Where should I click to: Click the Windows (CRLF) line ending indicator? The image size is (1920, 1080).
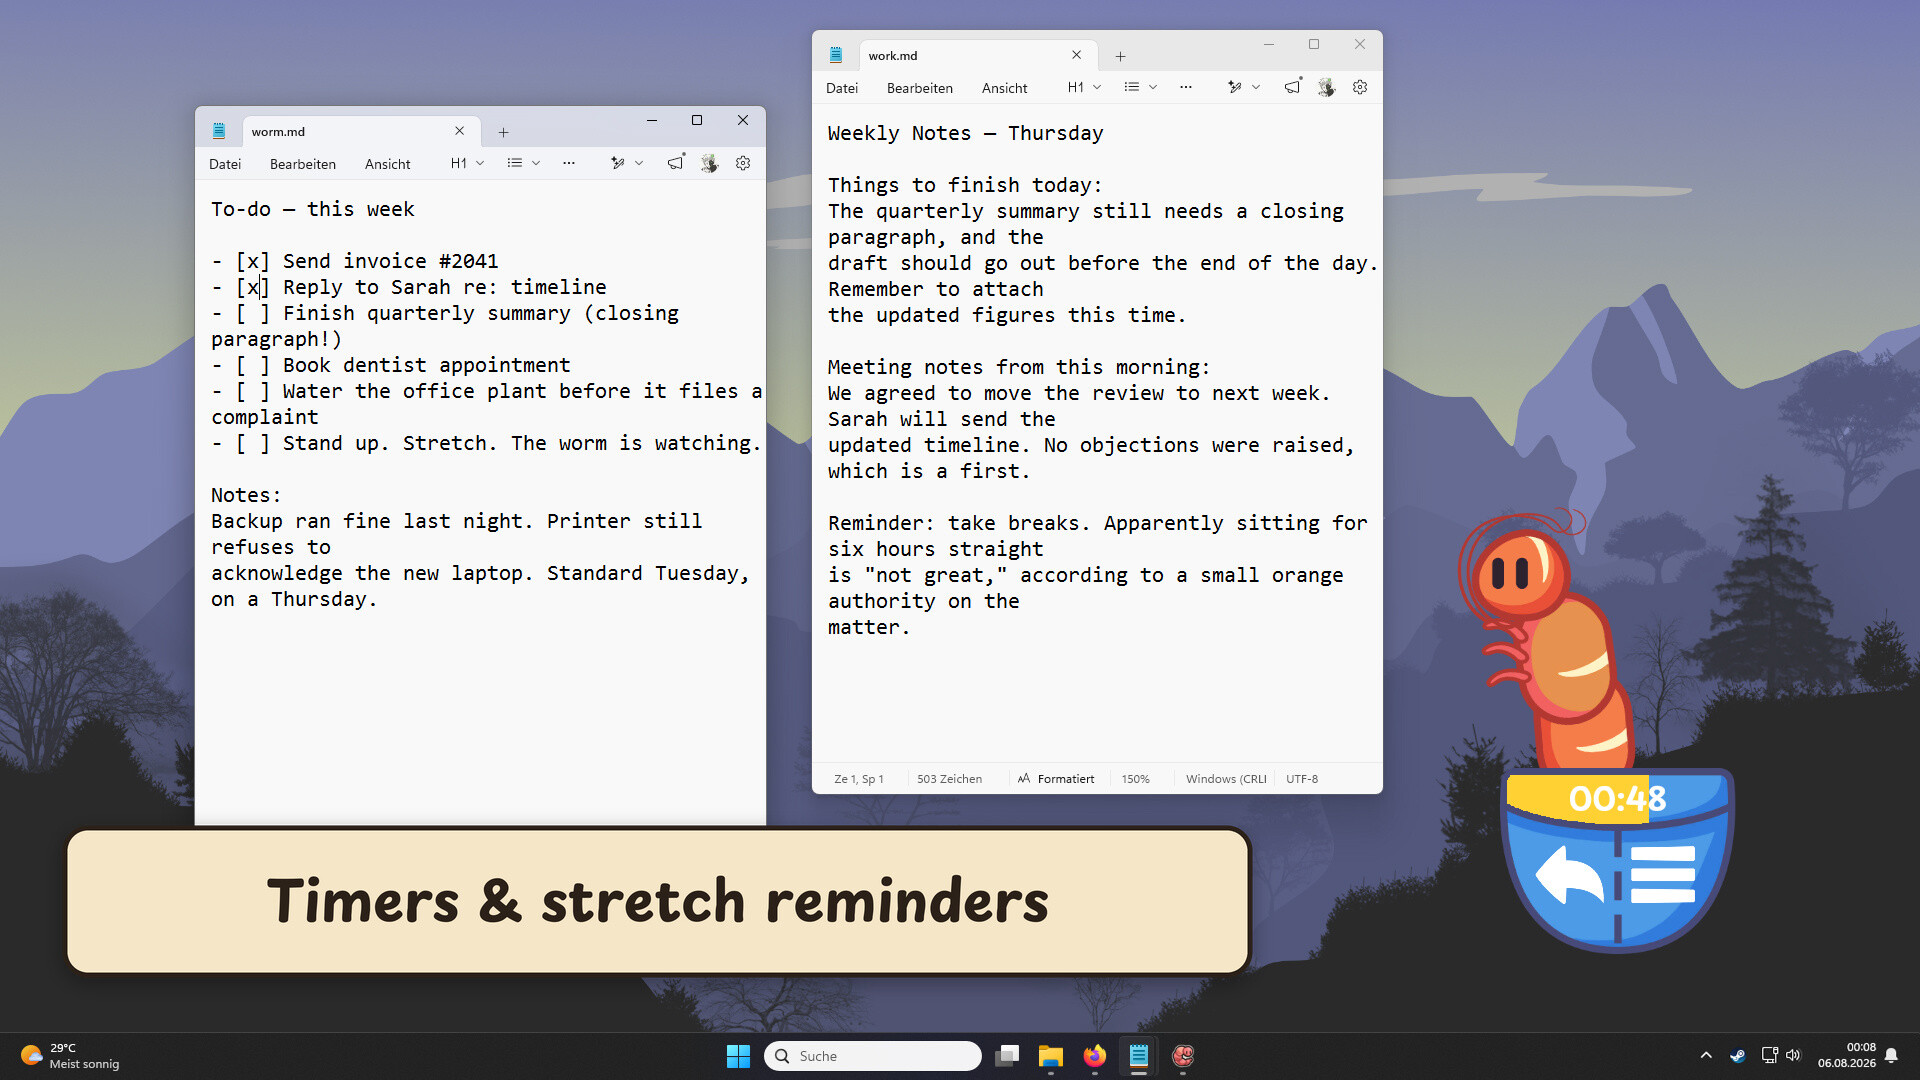pyautogui.click(x=1226, y=779)
